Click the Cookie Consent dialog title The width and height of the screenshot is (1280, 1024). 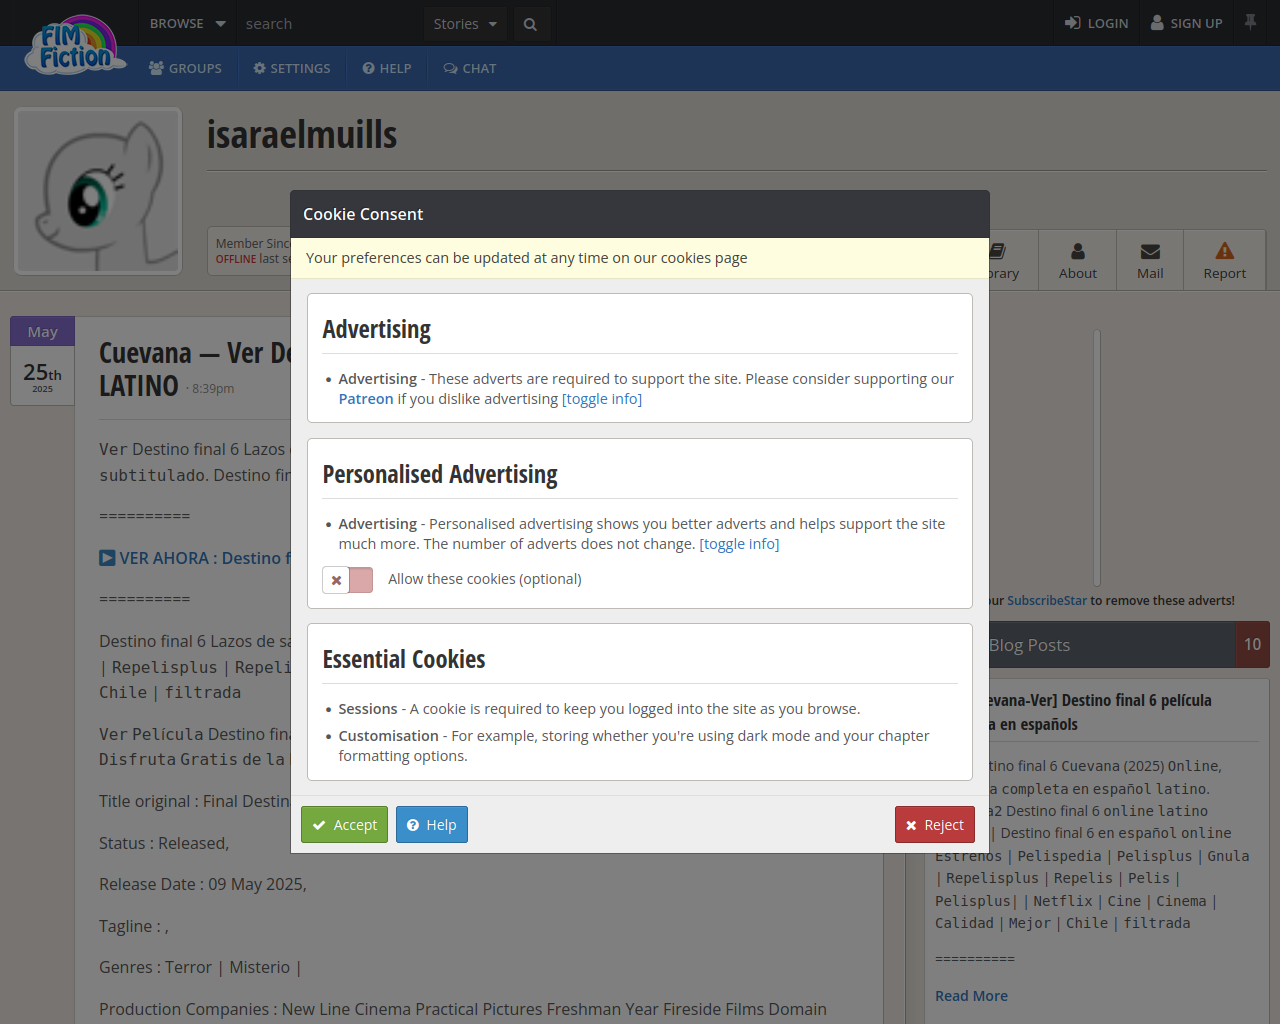pos(363,214)
